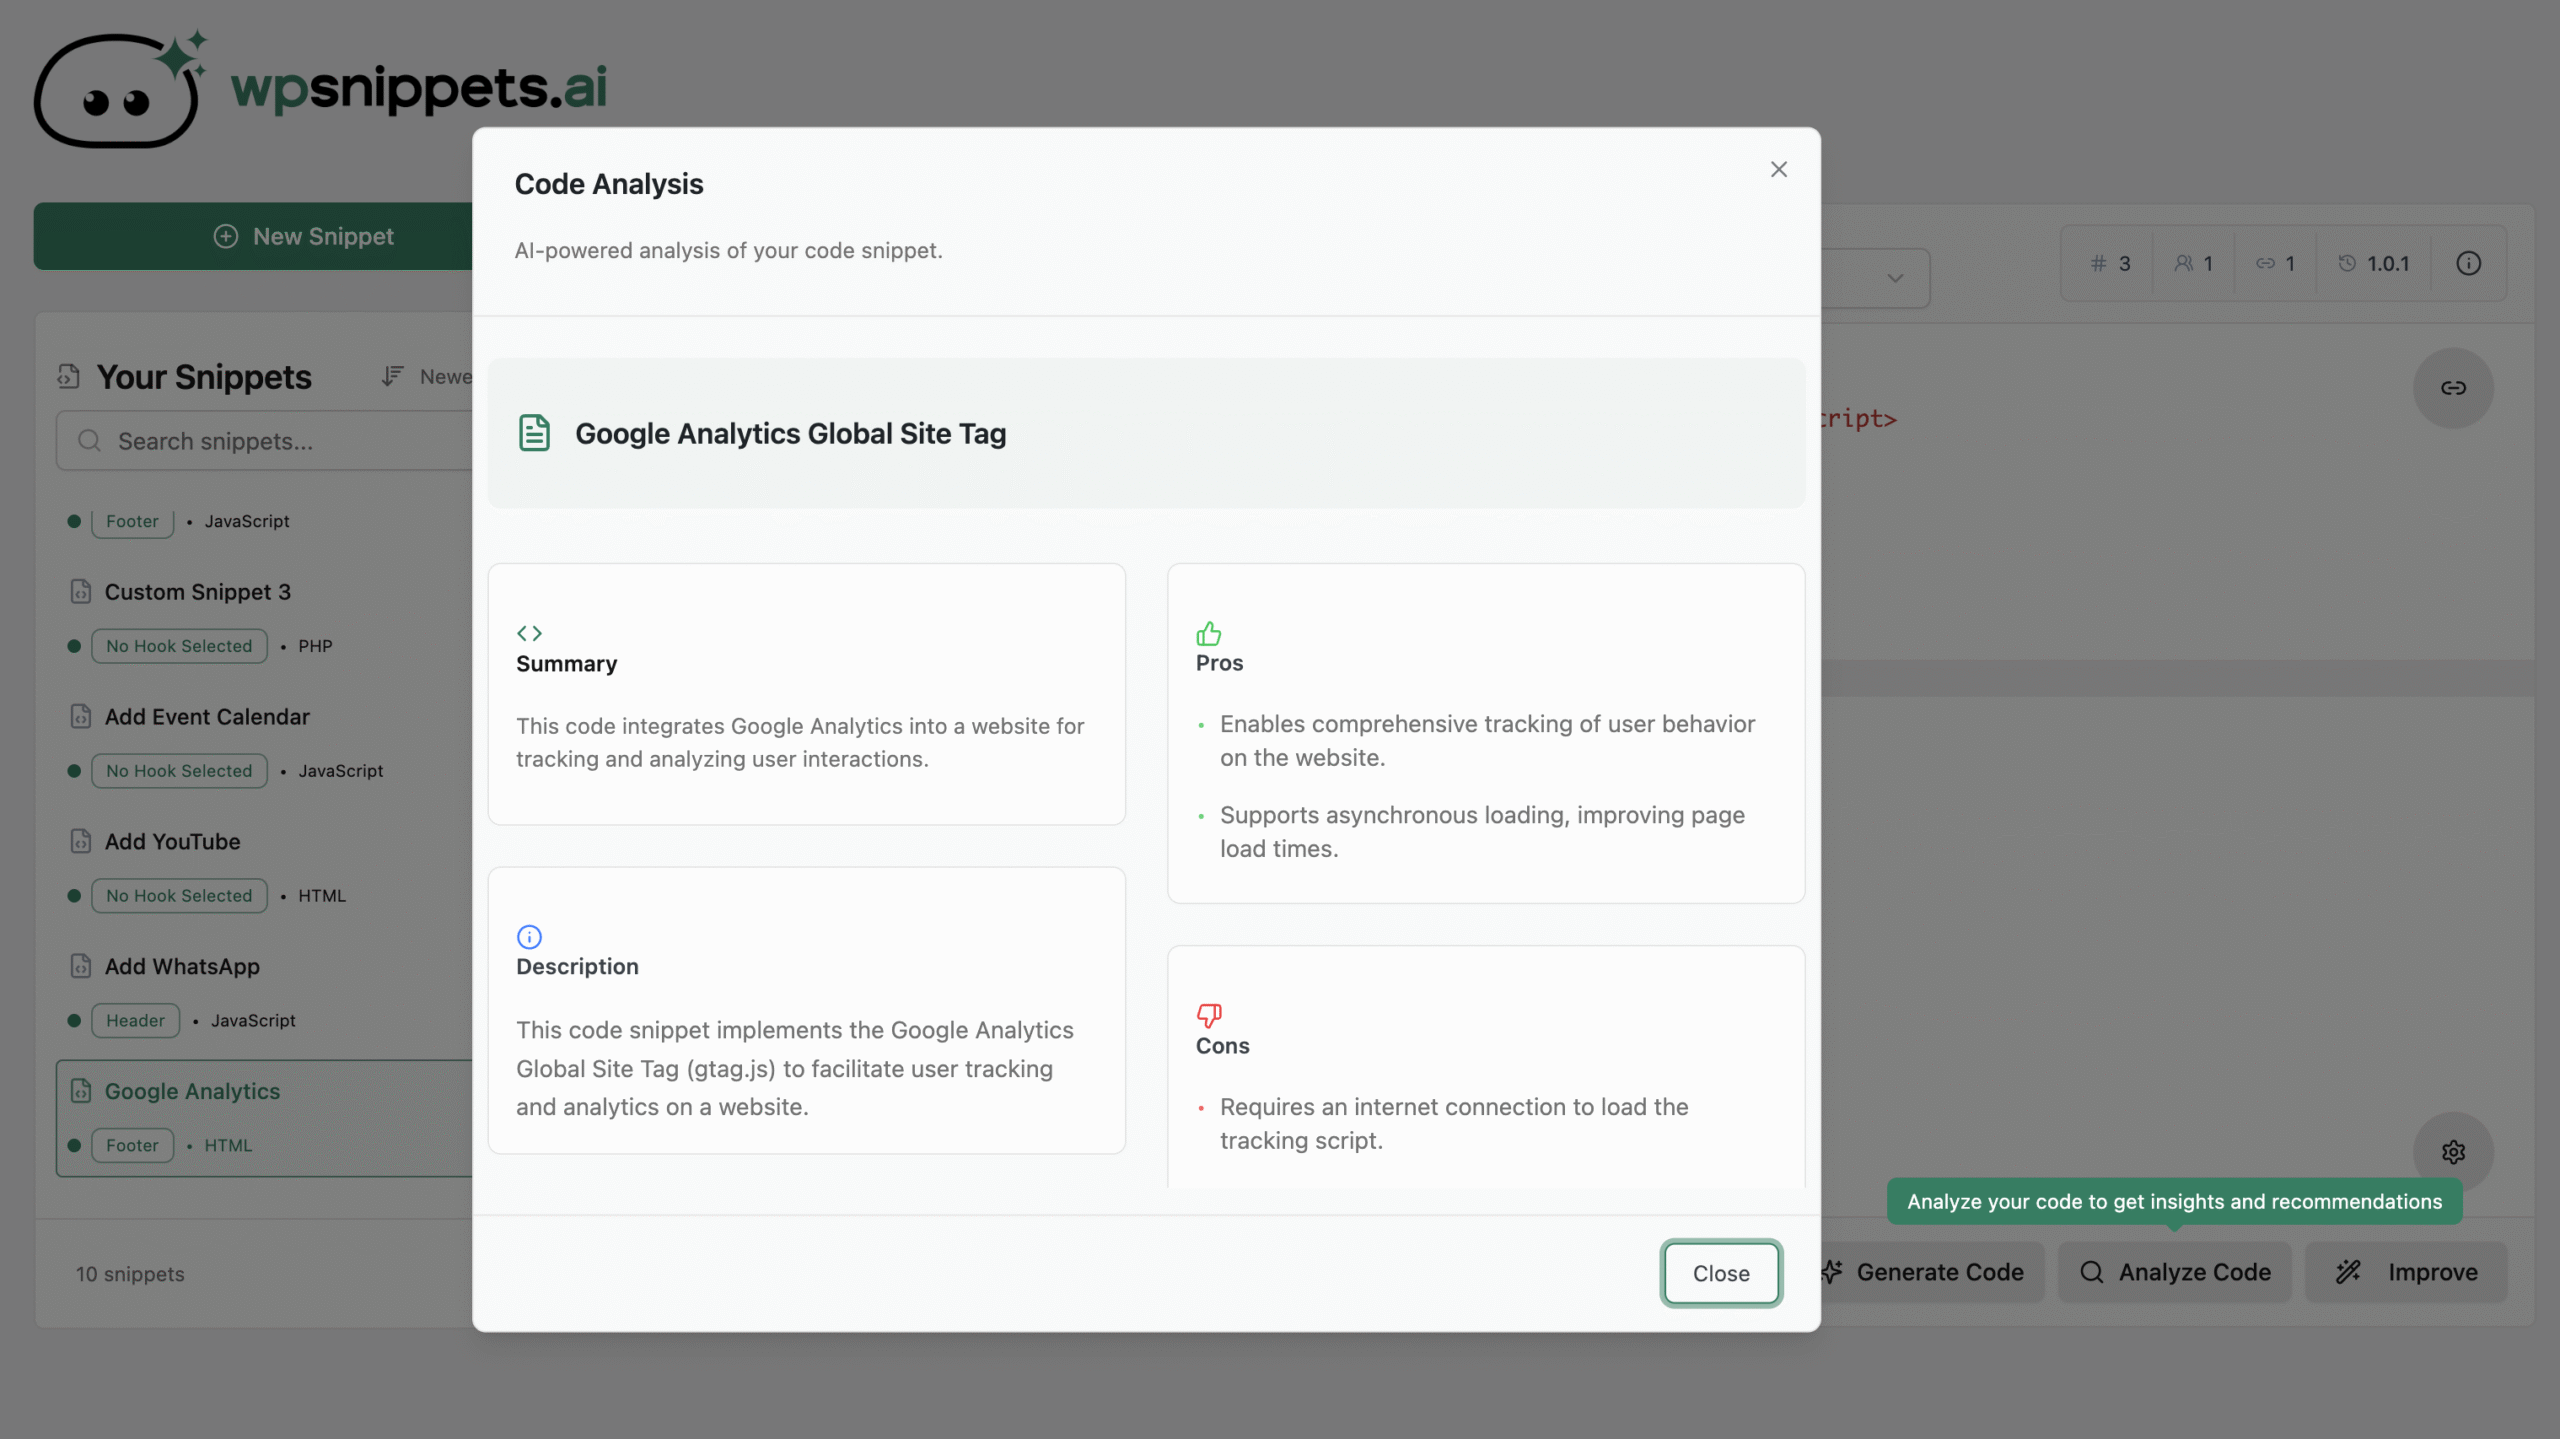This screenshot has width=2560, height=1439.
Task: Open the sort order control by Your Snippets
Action: (426, 376)
